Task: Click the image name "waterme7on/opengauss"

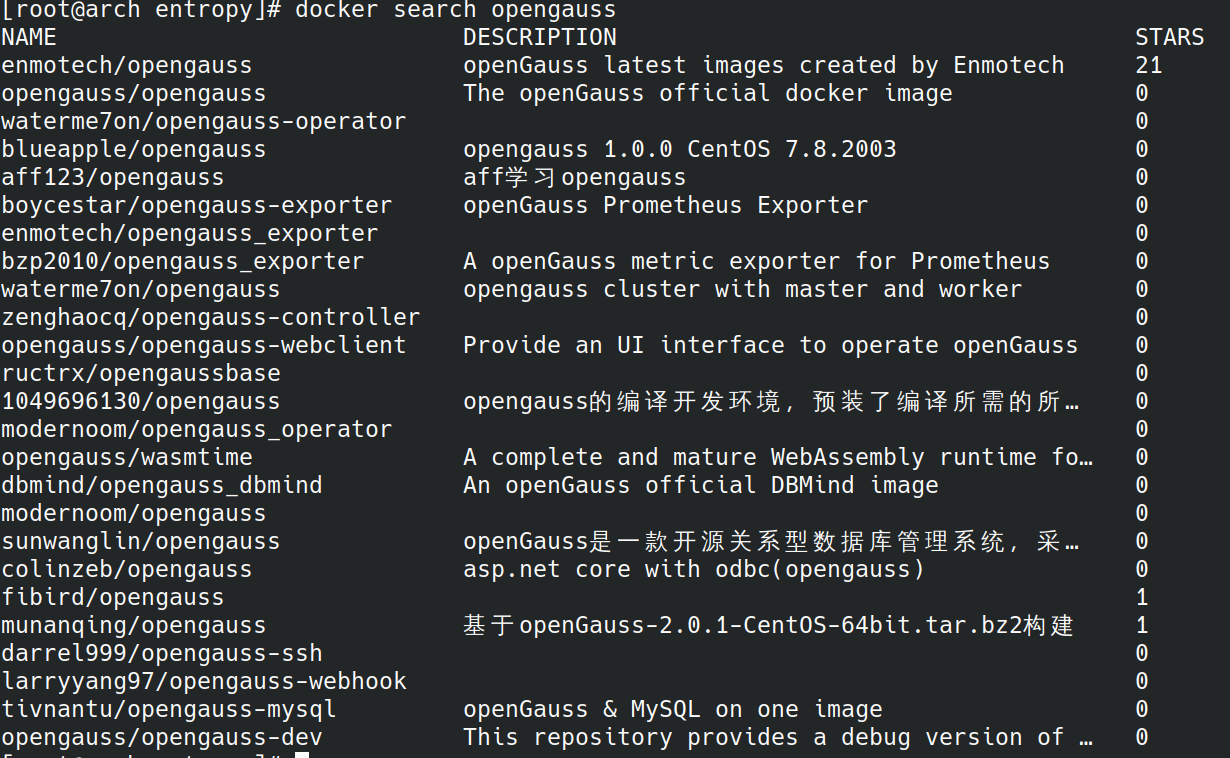Action: point(140,290)
